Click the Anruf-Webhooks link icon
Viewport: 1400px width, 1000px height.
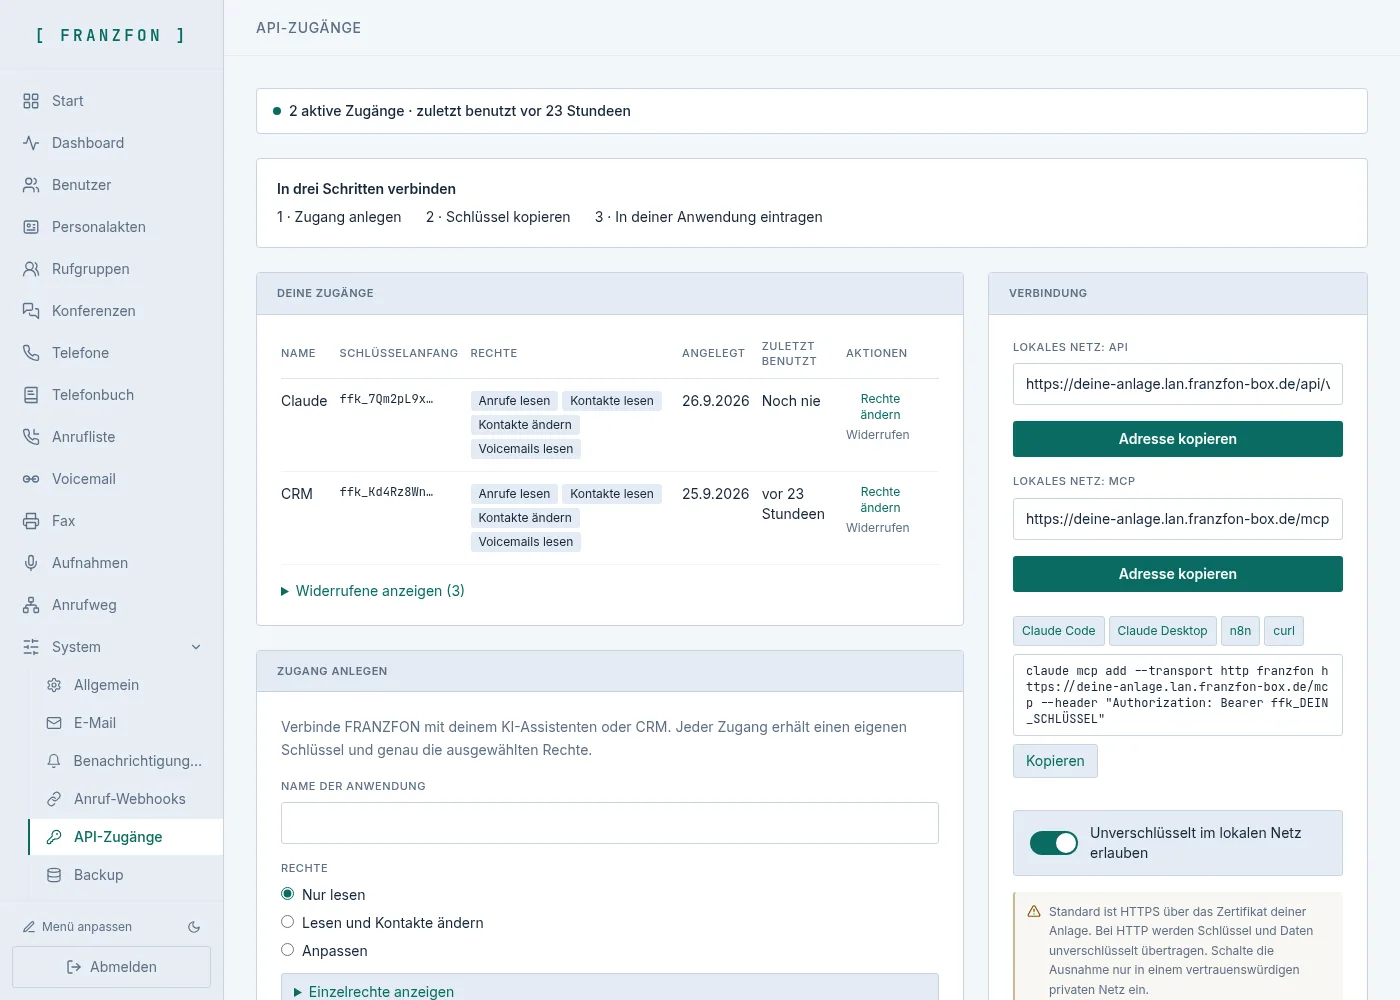point(54,799)
